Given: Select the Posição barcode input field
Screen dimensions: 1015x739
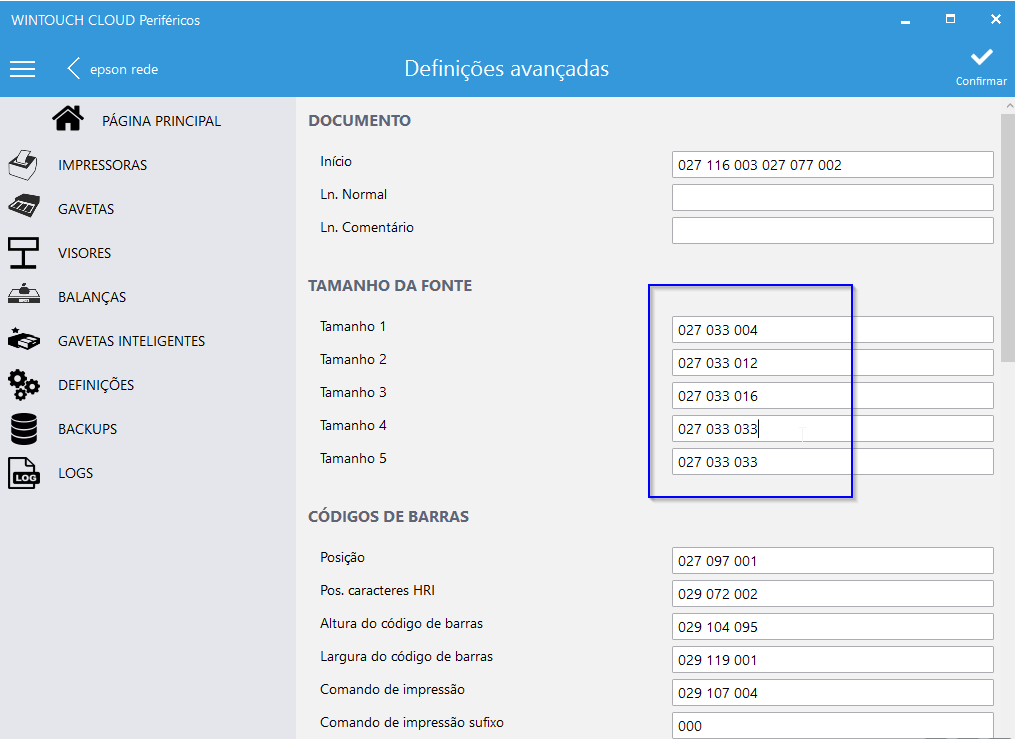Looking at the screenshot, I should click(x=832, y=561).
